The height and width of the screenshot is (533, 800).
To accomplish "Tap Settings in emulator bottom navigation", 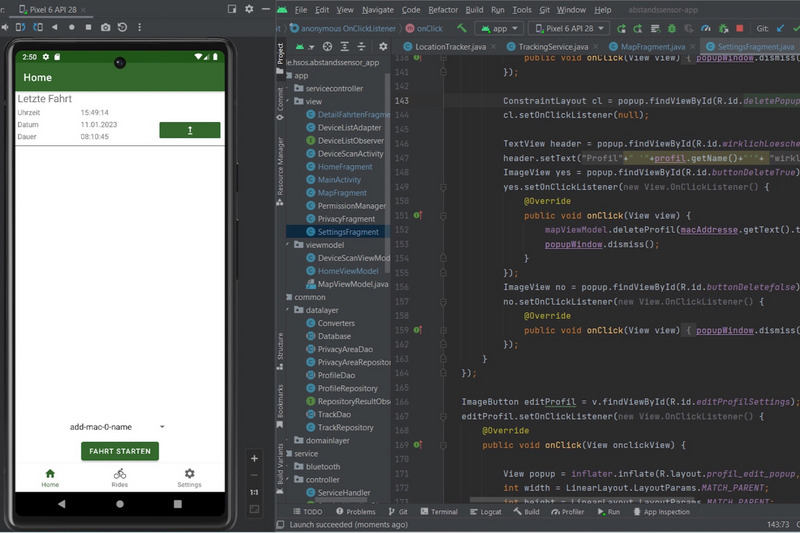I will 189,478.
